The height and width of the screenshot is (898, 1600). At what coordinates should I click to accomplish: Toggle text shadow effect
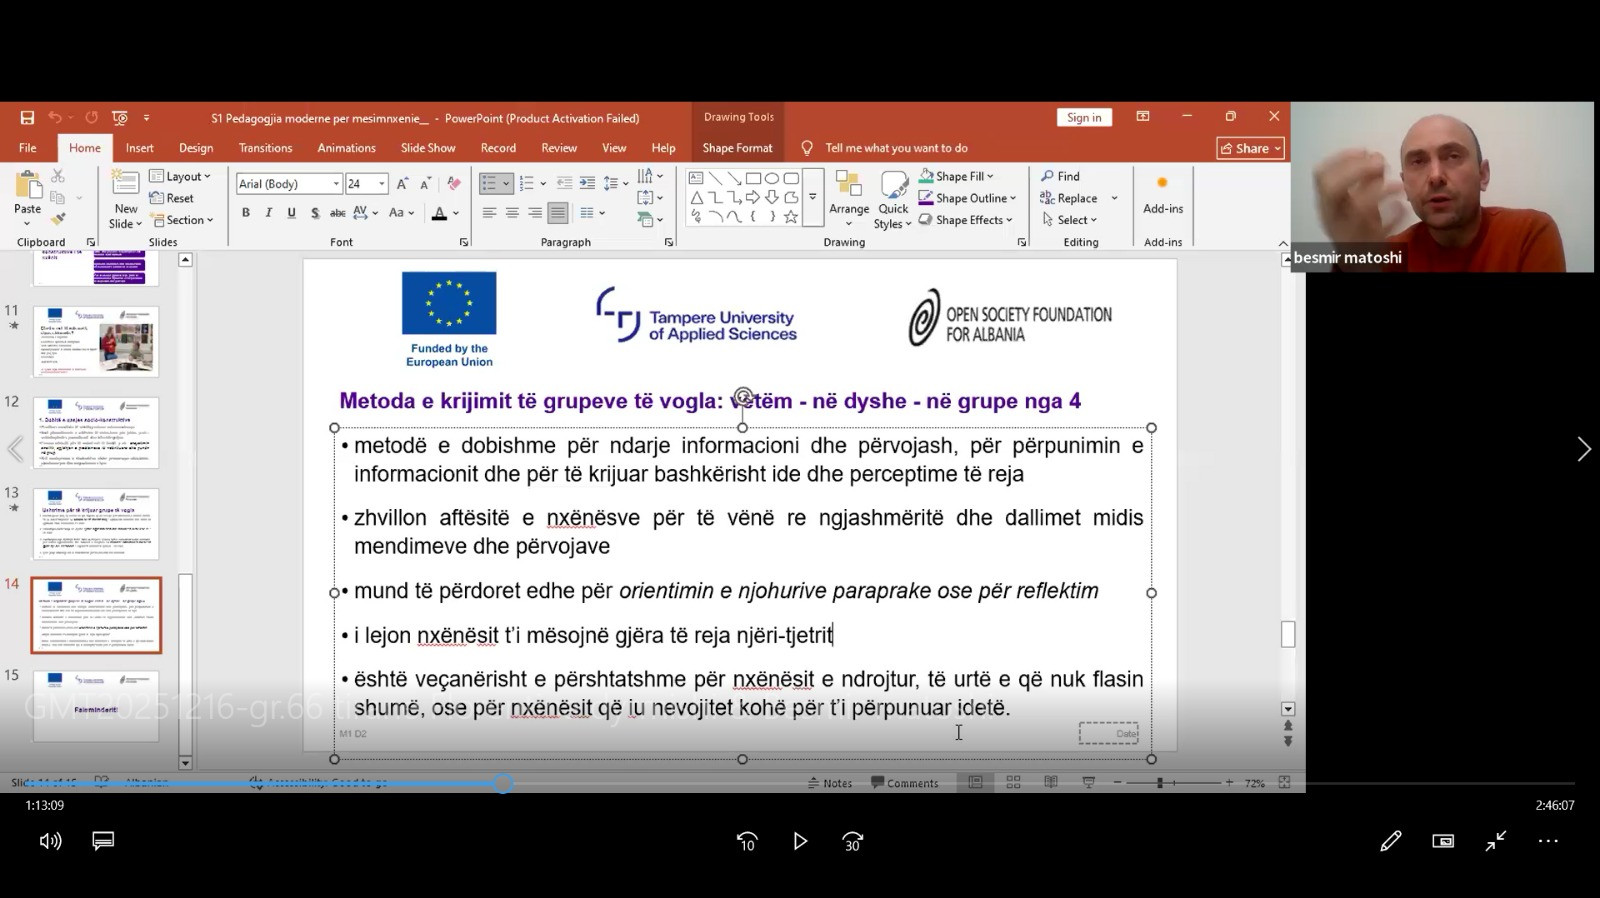pos(315,213)
